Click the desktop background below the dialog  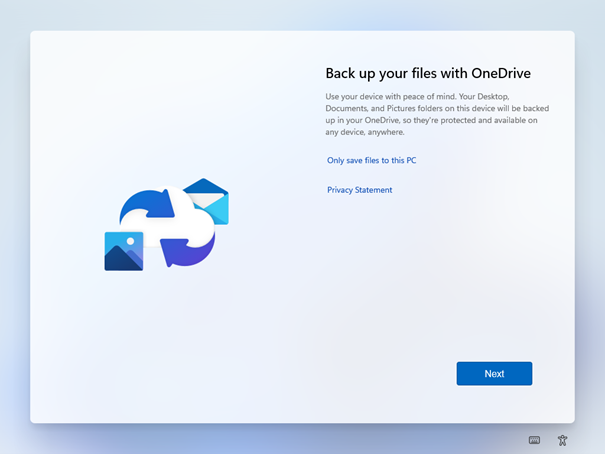[300, 440]
